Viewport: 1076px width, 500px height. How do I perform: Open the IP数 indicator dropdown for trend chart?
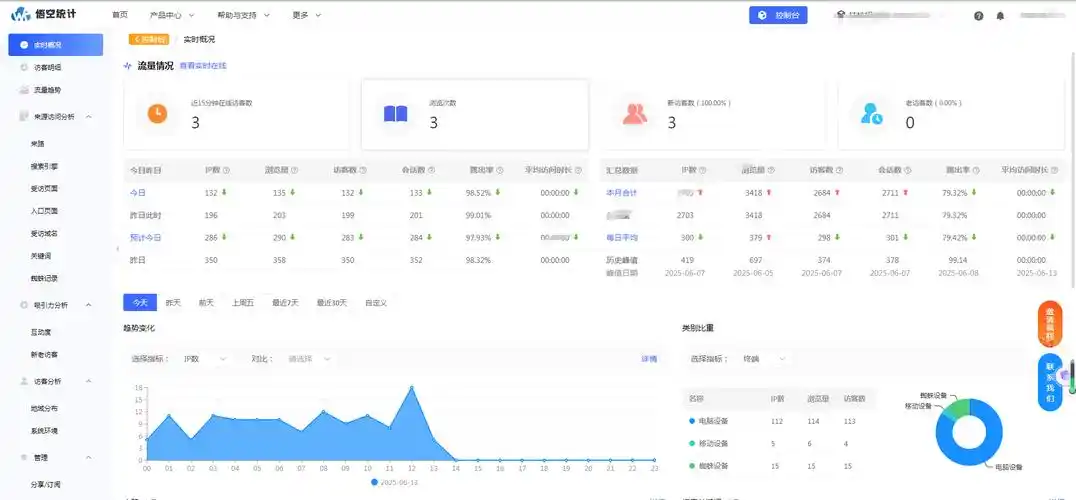click(204, 359)
